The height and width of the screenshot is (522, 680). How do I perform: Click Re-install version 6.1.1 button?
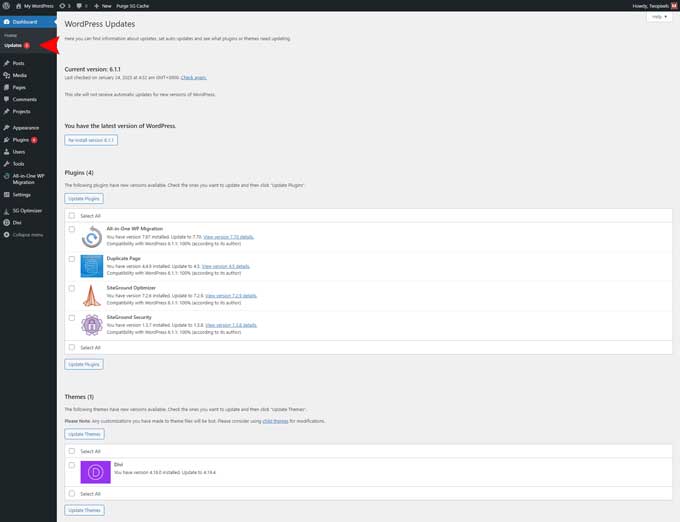[91, 140]
